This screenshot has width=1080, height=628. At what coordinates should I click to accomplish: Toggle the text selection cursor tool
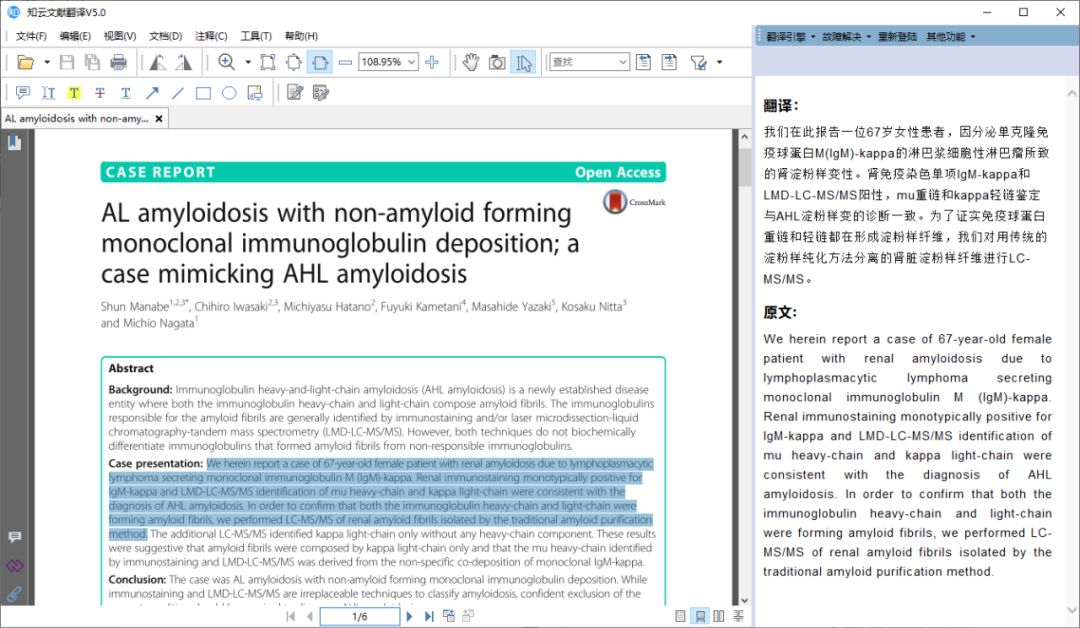tap(523, 63)
